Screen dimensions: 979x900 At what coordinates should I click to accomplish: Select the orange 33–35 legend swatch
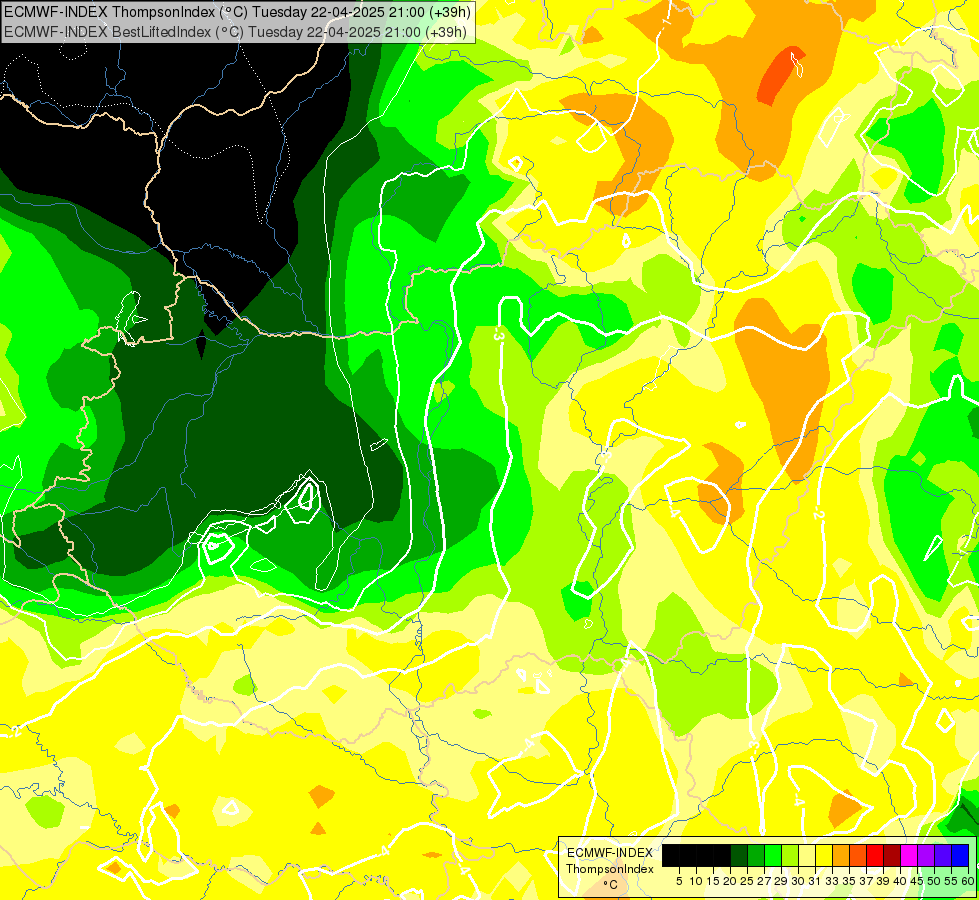click(x=841, y=855)
